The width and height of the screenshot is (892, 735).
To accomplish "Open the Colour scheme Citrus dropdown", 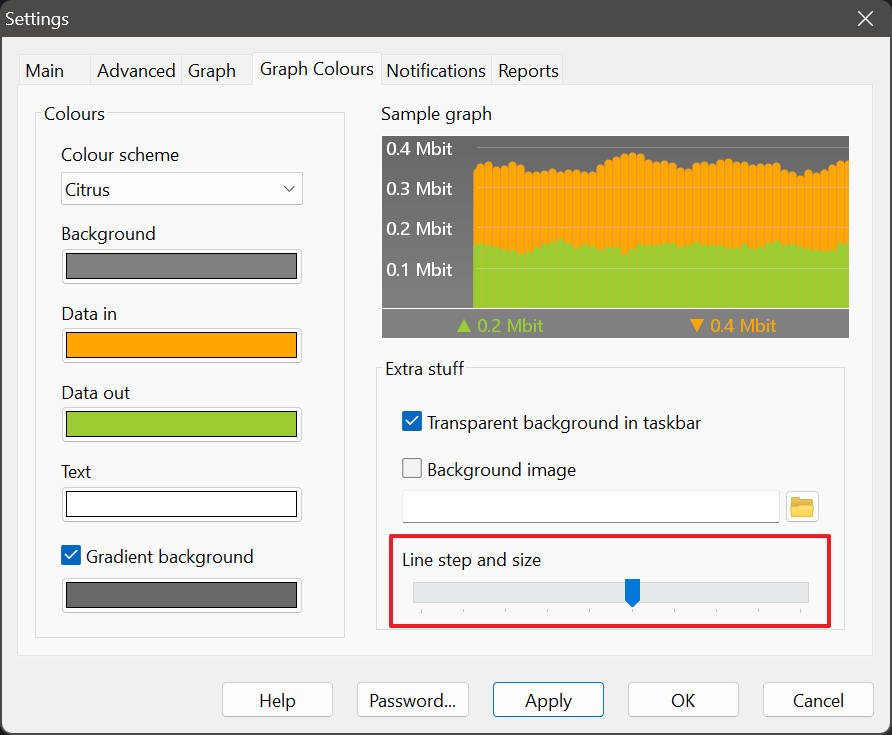I will coord(181,189).
